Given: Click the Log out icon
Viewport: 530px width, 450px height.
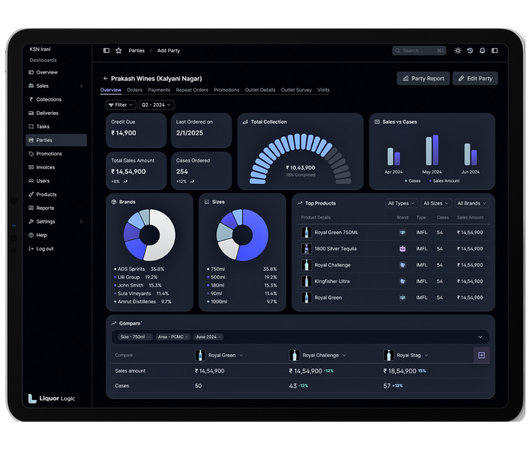Looking at the screenshot, I should [31, 249].
